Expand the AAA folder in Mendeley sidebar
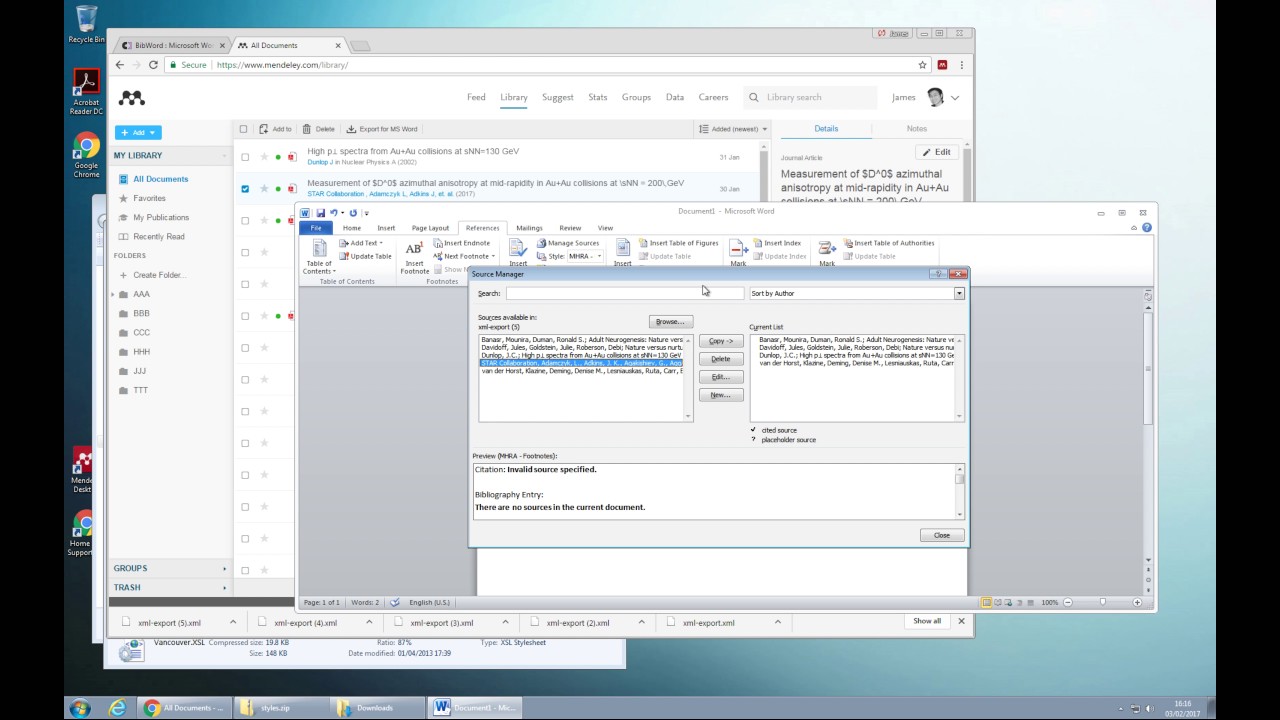Screen dimensions: 1280x720 point(113,294)
